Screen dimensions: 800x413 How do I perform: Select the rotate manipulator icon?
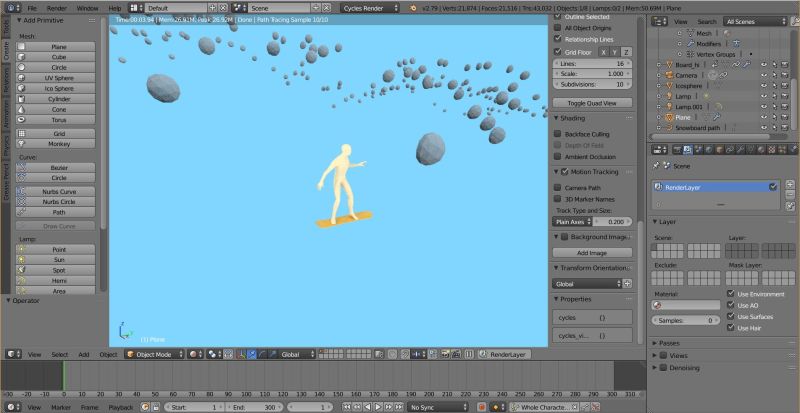point(262,354)
